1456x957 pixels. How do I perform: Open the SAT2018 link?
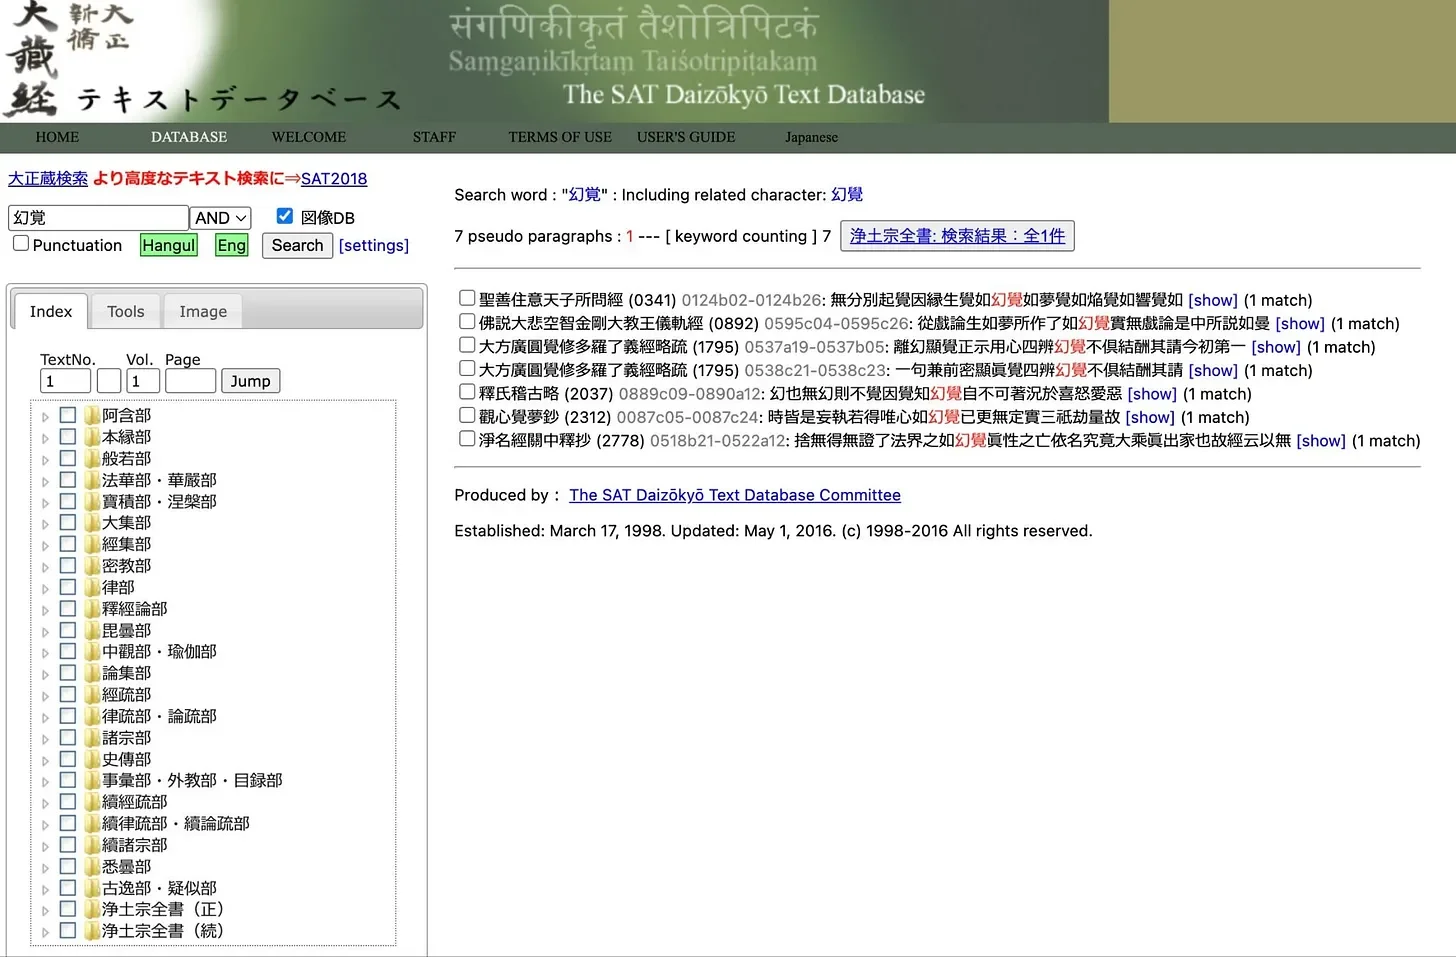pyautogui.click(x=333, y=178)
